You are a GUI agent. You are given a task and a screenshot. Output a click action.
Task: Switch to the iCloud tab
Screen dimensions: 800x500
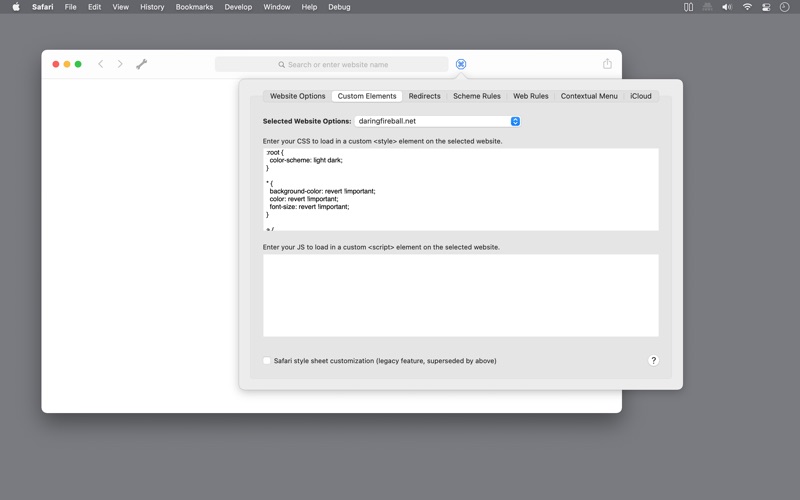click(641, 96)
